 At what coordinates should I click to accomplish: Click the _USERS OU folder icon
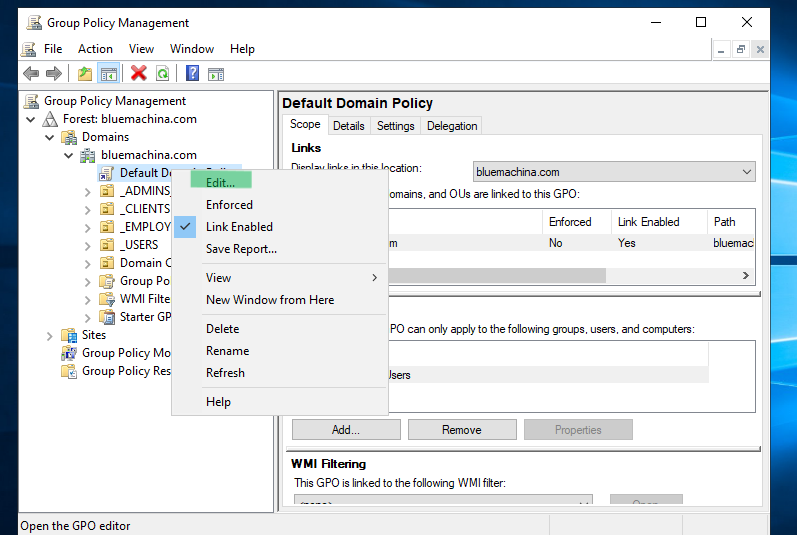pyautogui.click(x=107, y=245)
